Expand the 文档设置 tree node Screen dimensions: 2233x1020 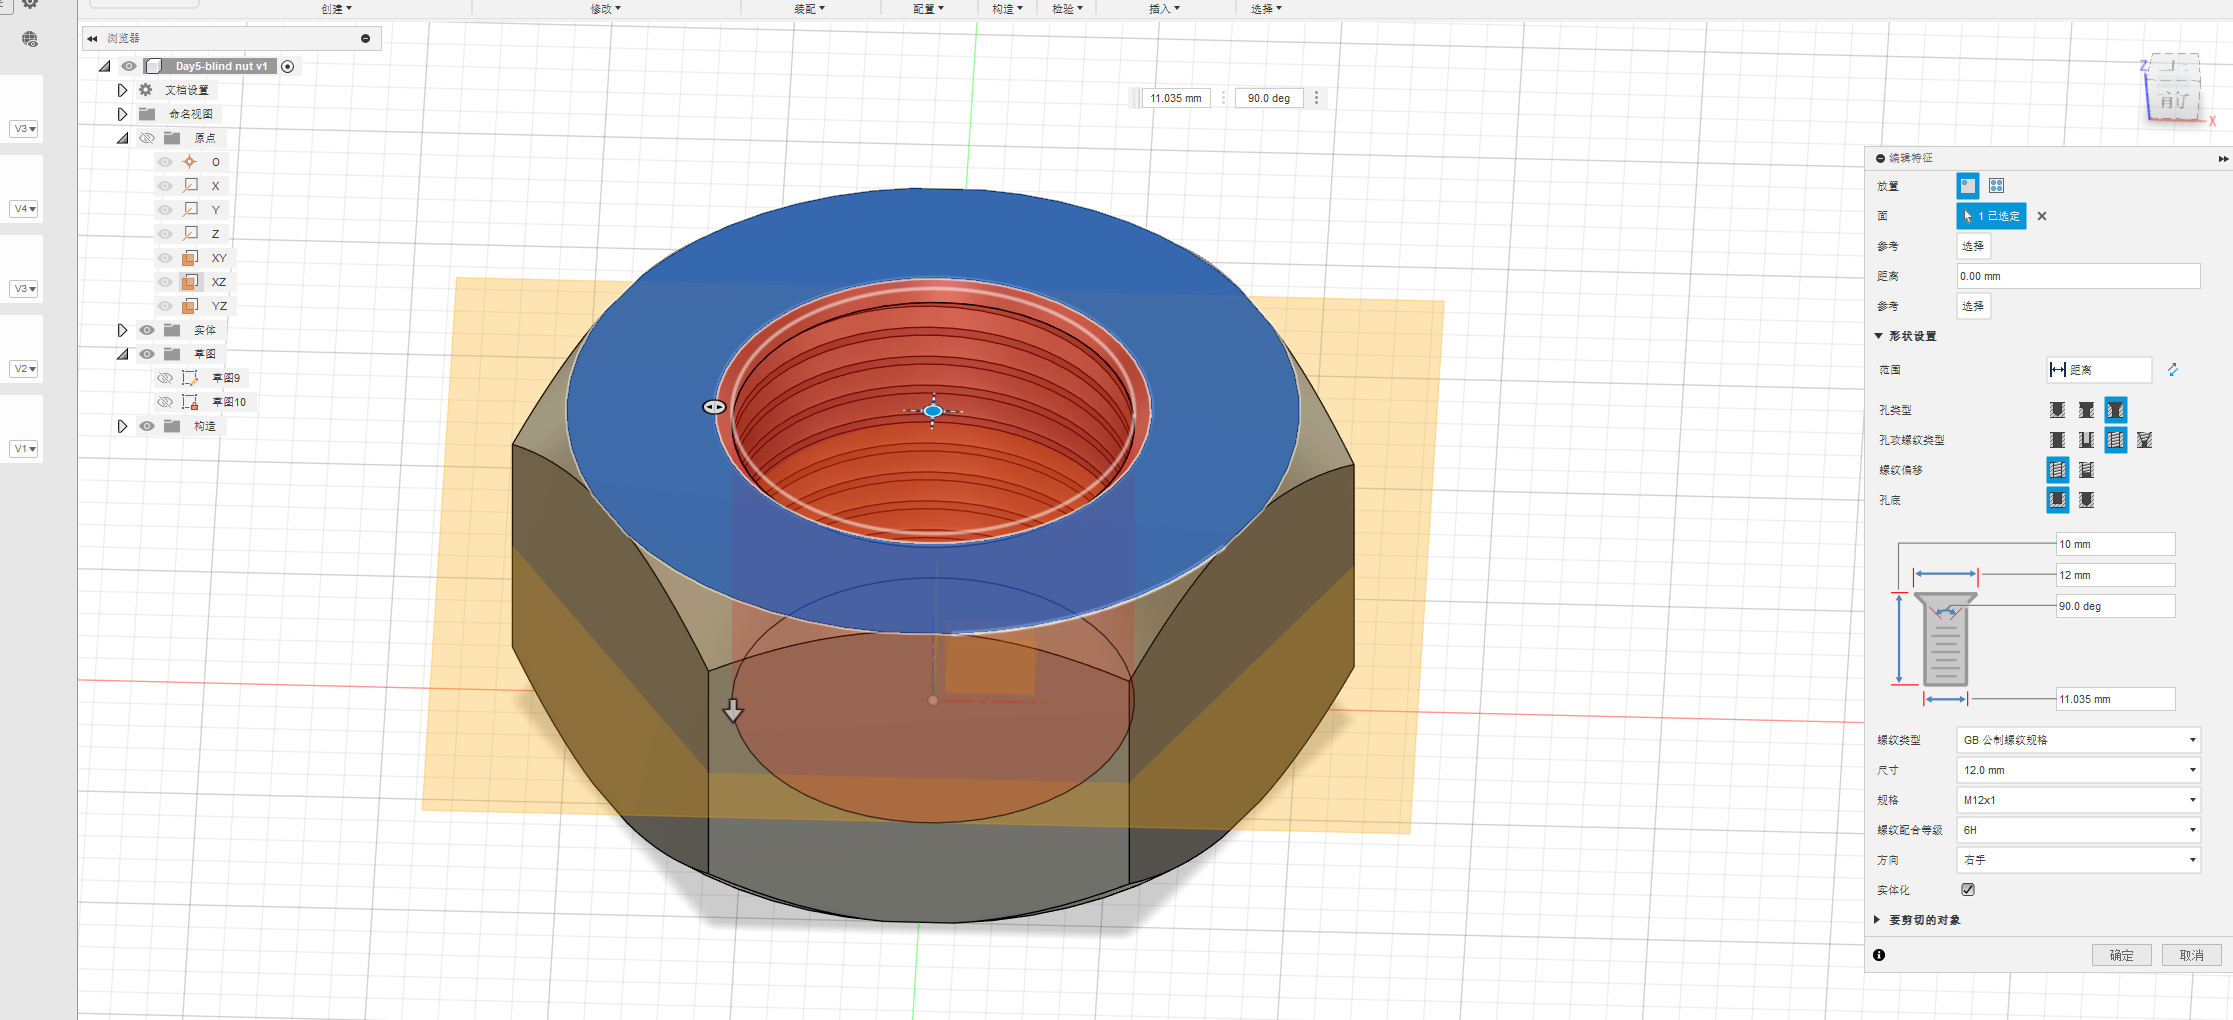pyautogui.click(x=122, y=90)
